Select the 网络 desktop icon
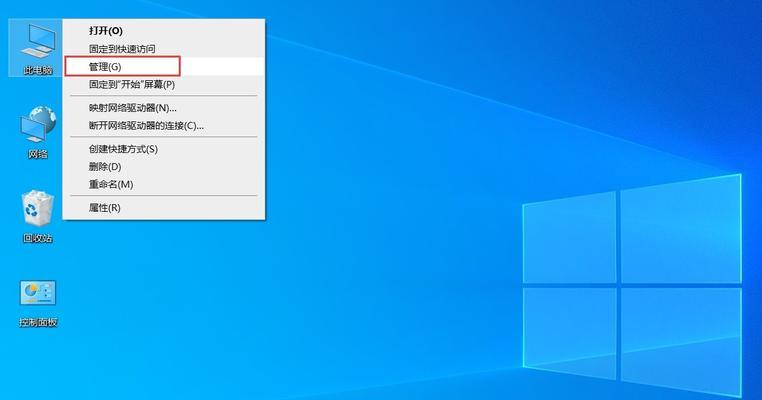Image resolution: width=762 pixels, height=400 pixels. (x=37, y=133)
